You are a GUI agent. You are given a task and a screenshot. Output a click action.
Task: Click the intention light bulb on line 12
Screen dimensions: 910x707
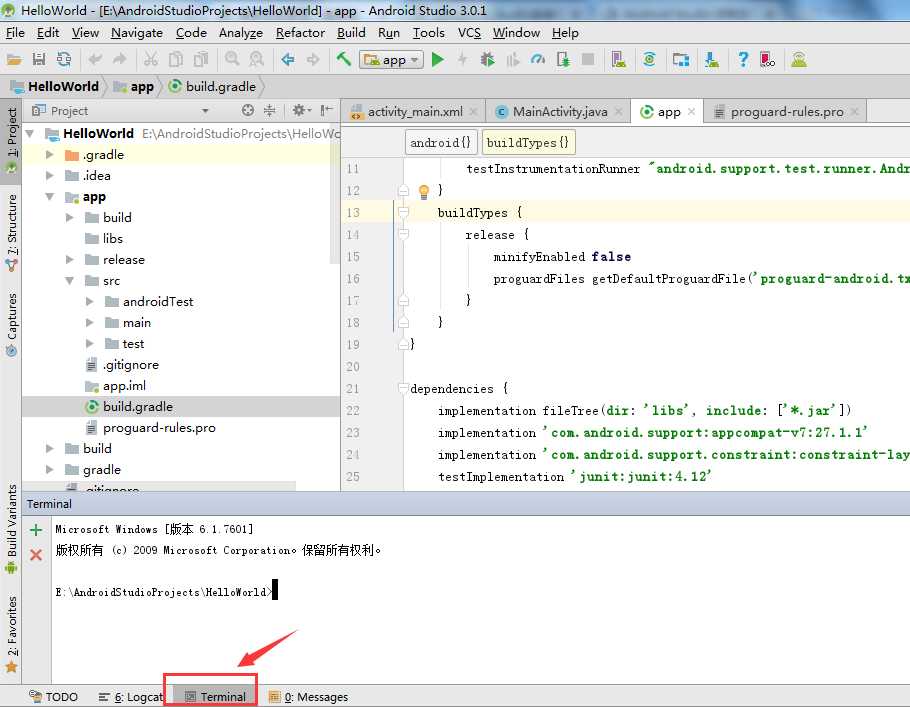424,191
